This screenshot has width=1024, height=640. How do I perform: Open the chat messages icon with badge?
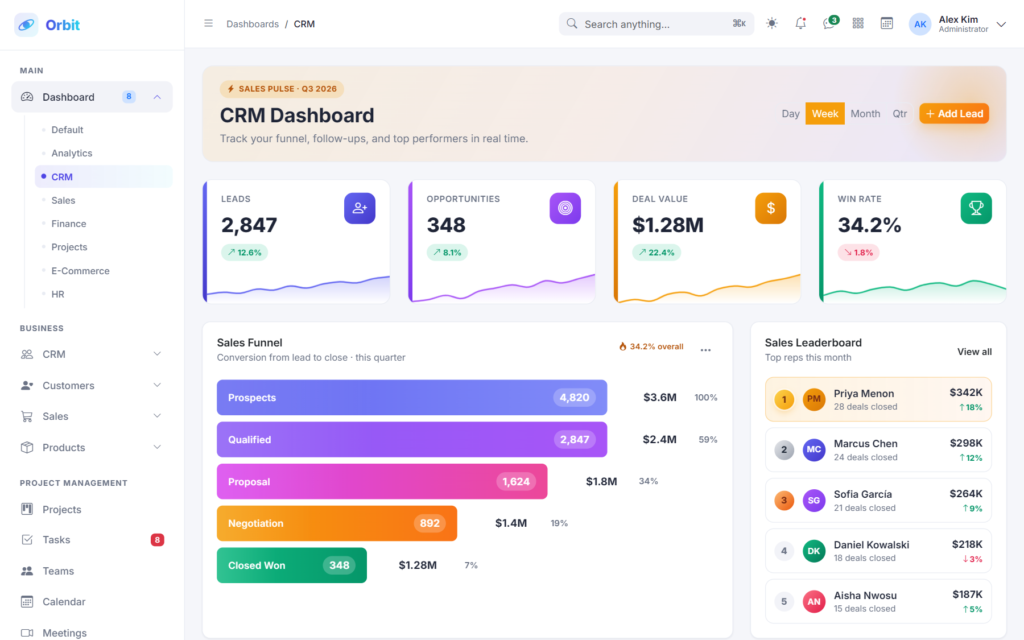click(x=829, y=23)
